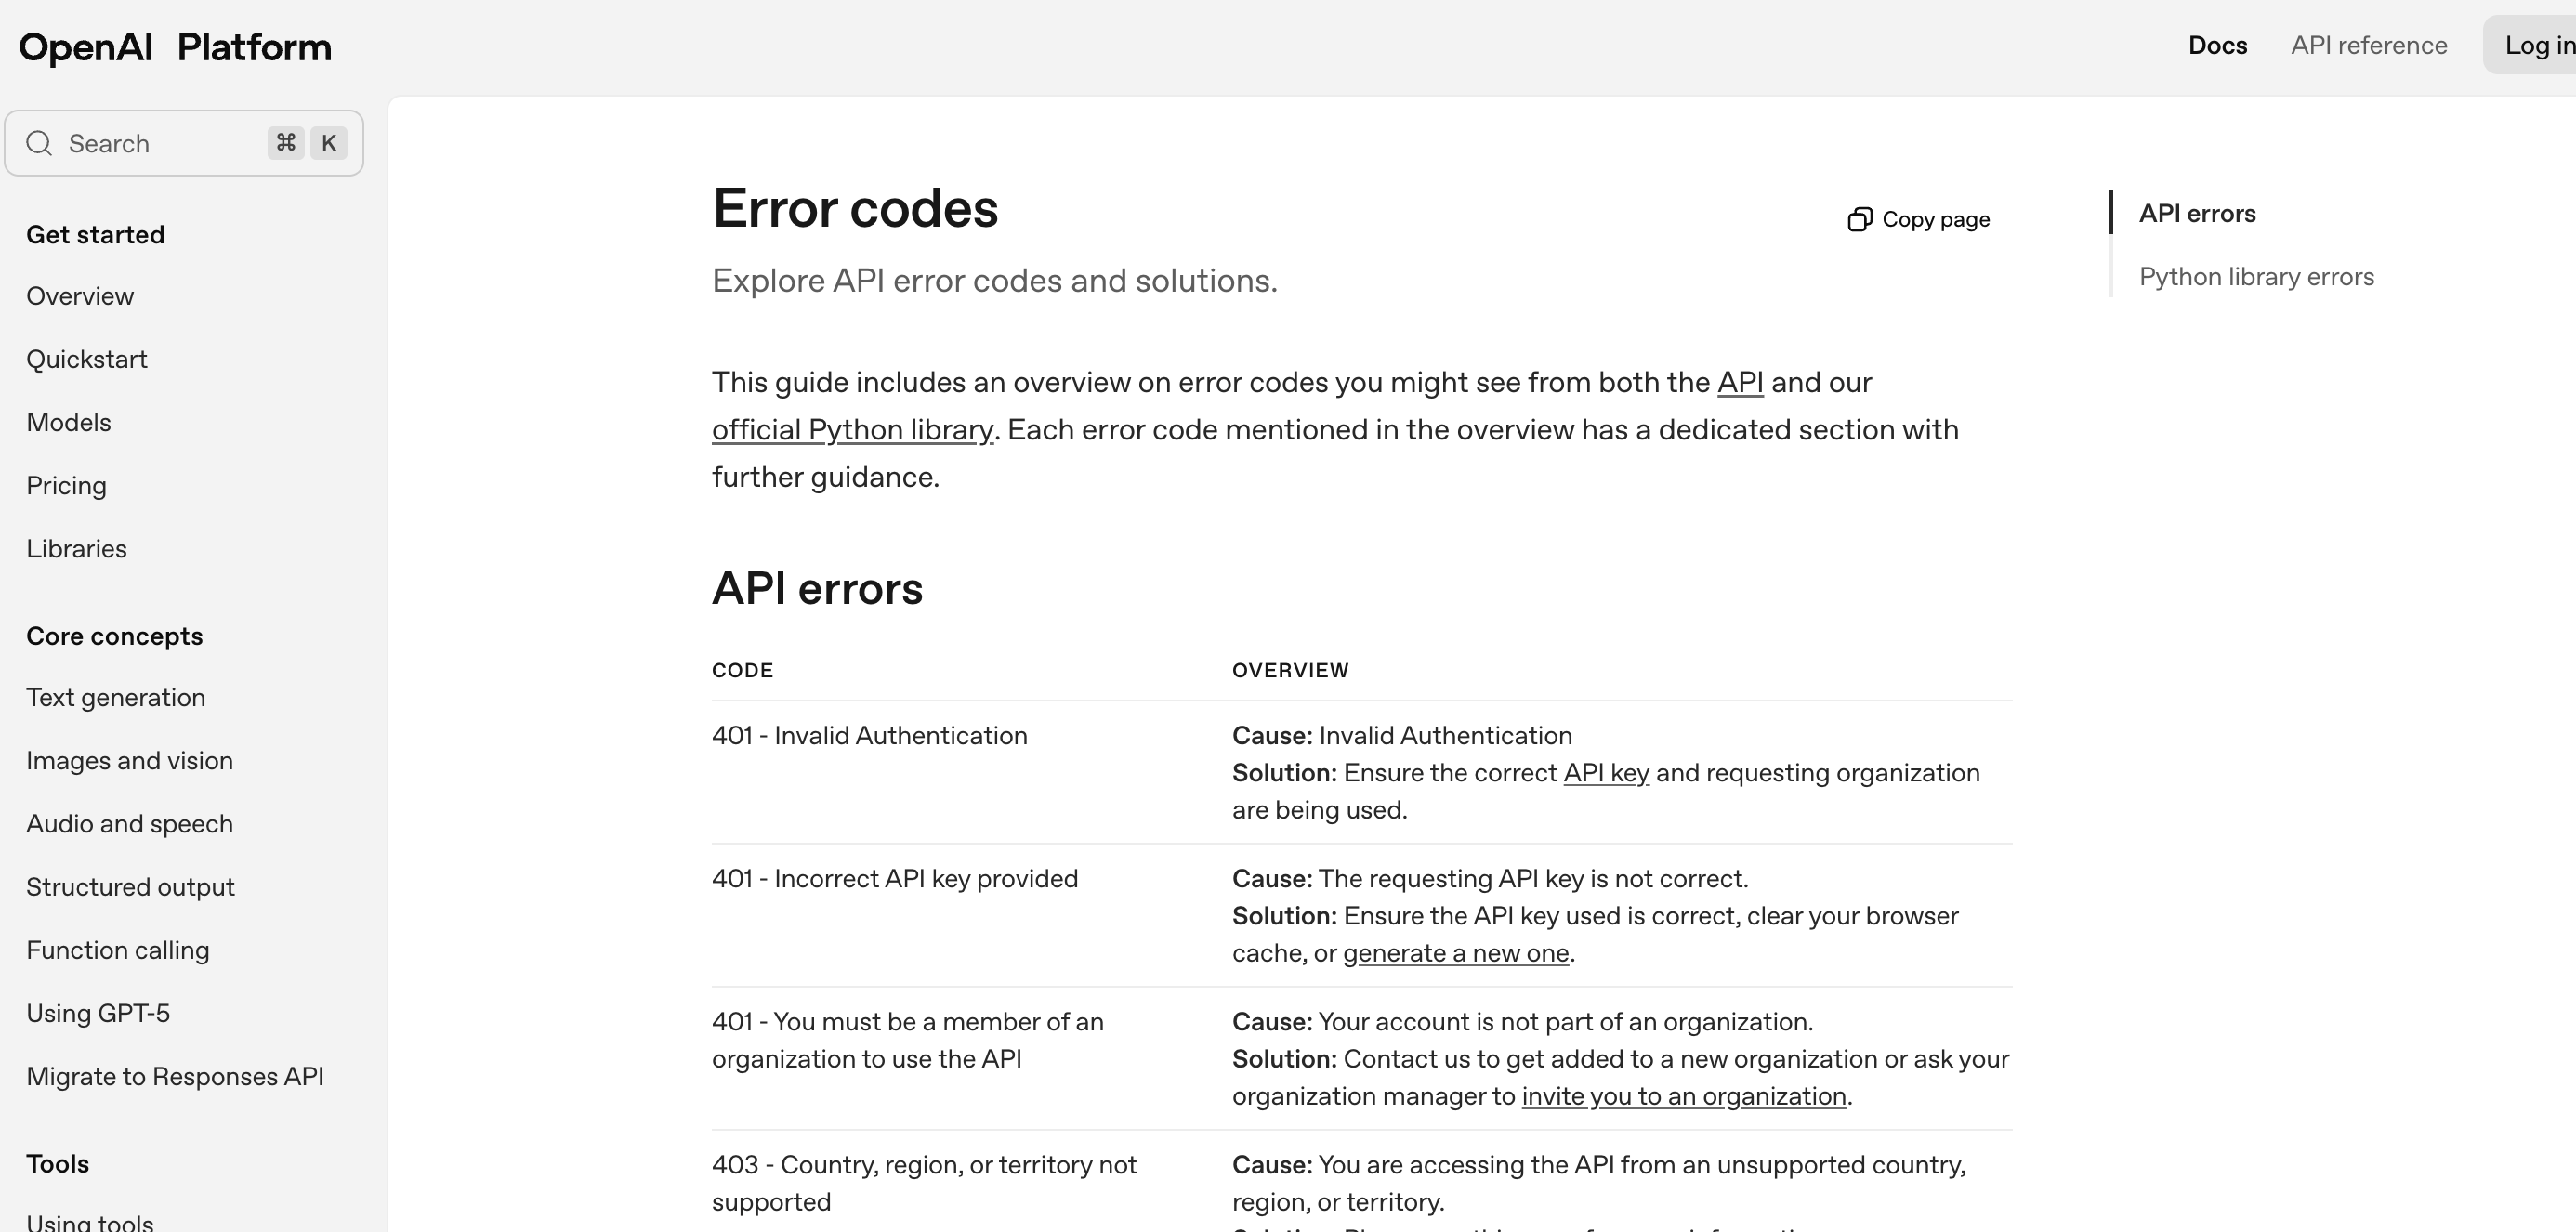The height and width of the screenshot is (1232, 2576).
Task: Open the API key link
Action: [x=1606, y=772]
